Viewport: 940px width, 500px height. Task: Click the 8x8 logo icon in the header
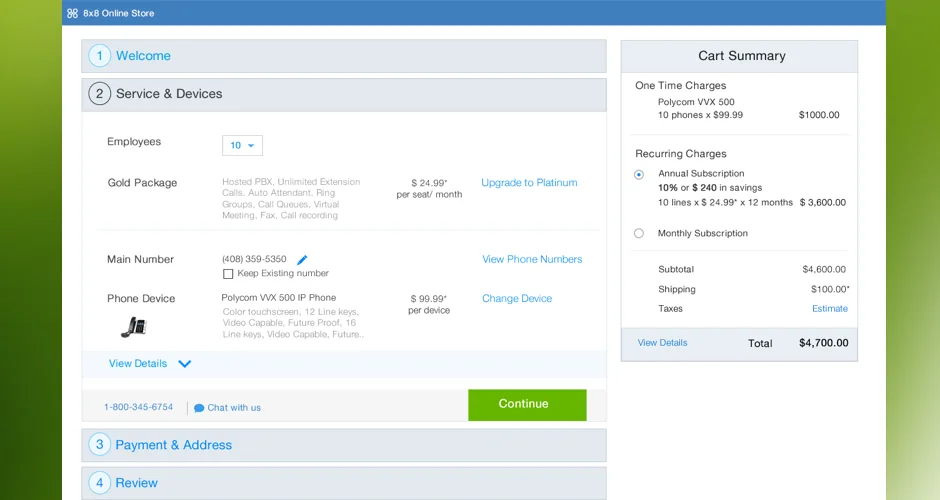pyautogui.click(x=73, y=13)
